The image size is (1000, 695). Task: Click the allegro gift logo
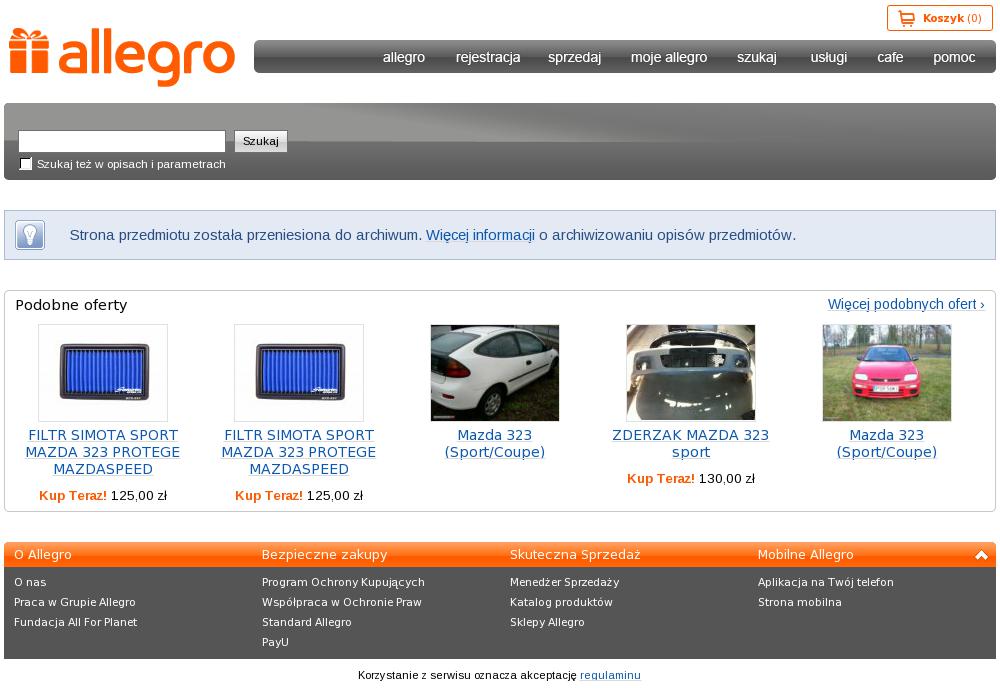tap(122, 56)
